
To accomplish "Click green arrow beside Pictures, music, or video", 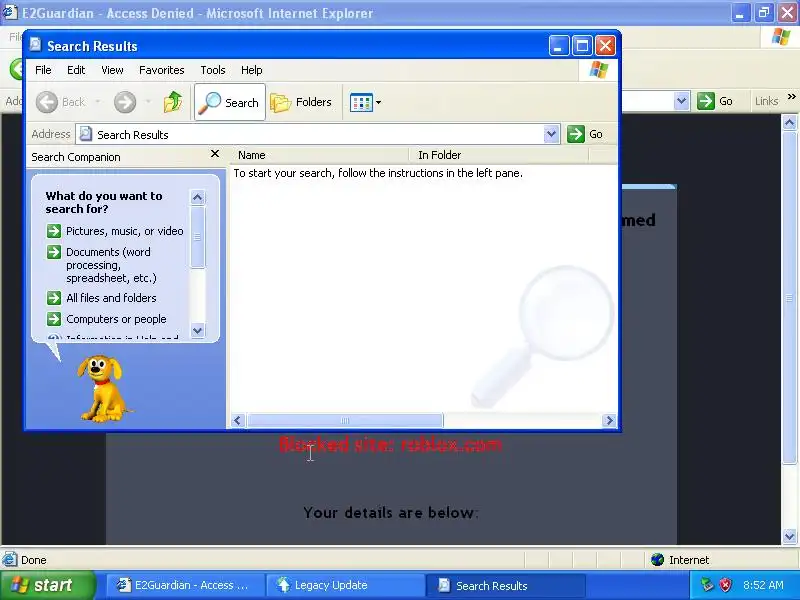I will (x=54, y=231).
